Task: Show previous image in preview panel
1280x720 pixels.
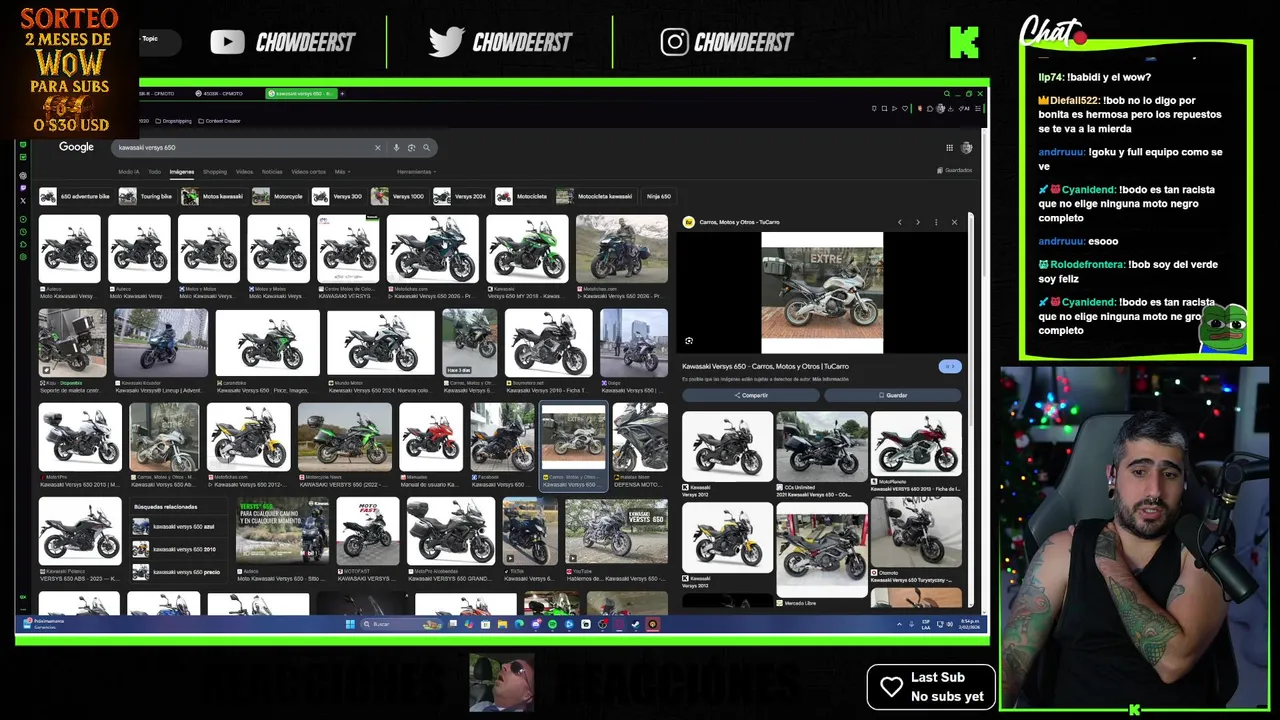Action: point(899,222)
